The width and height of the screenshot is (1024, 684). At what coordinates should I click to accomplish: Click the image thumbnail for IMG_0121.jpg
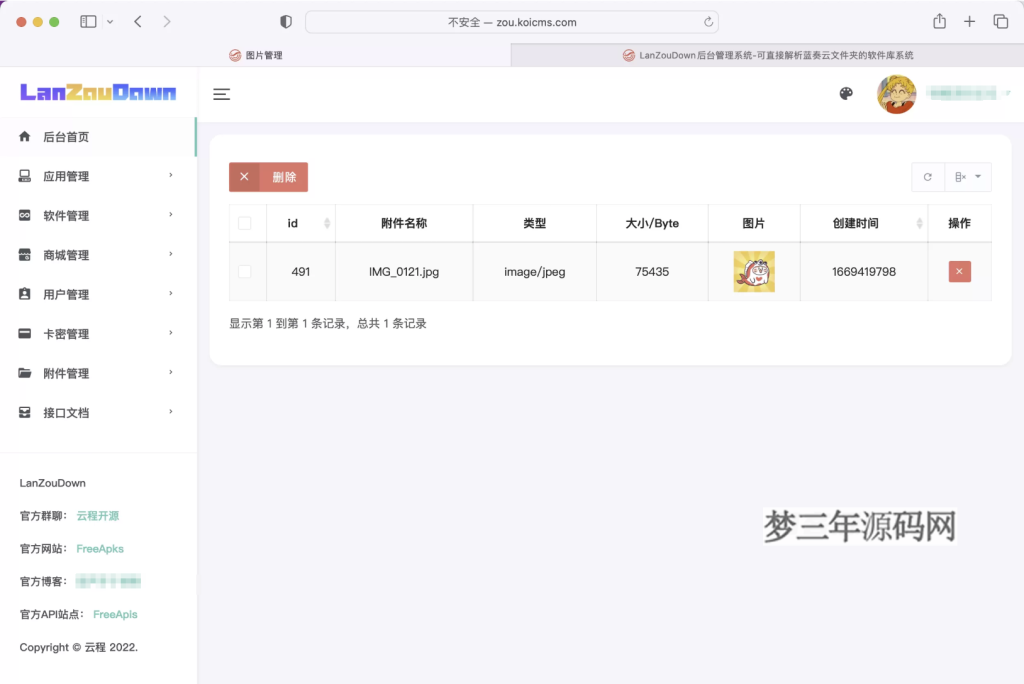pos(754,271)
